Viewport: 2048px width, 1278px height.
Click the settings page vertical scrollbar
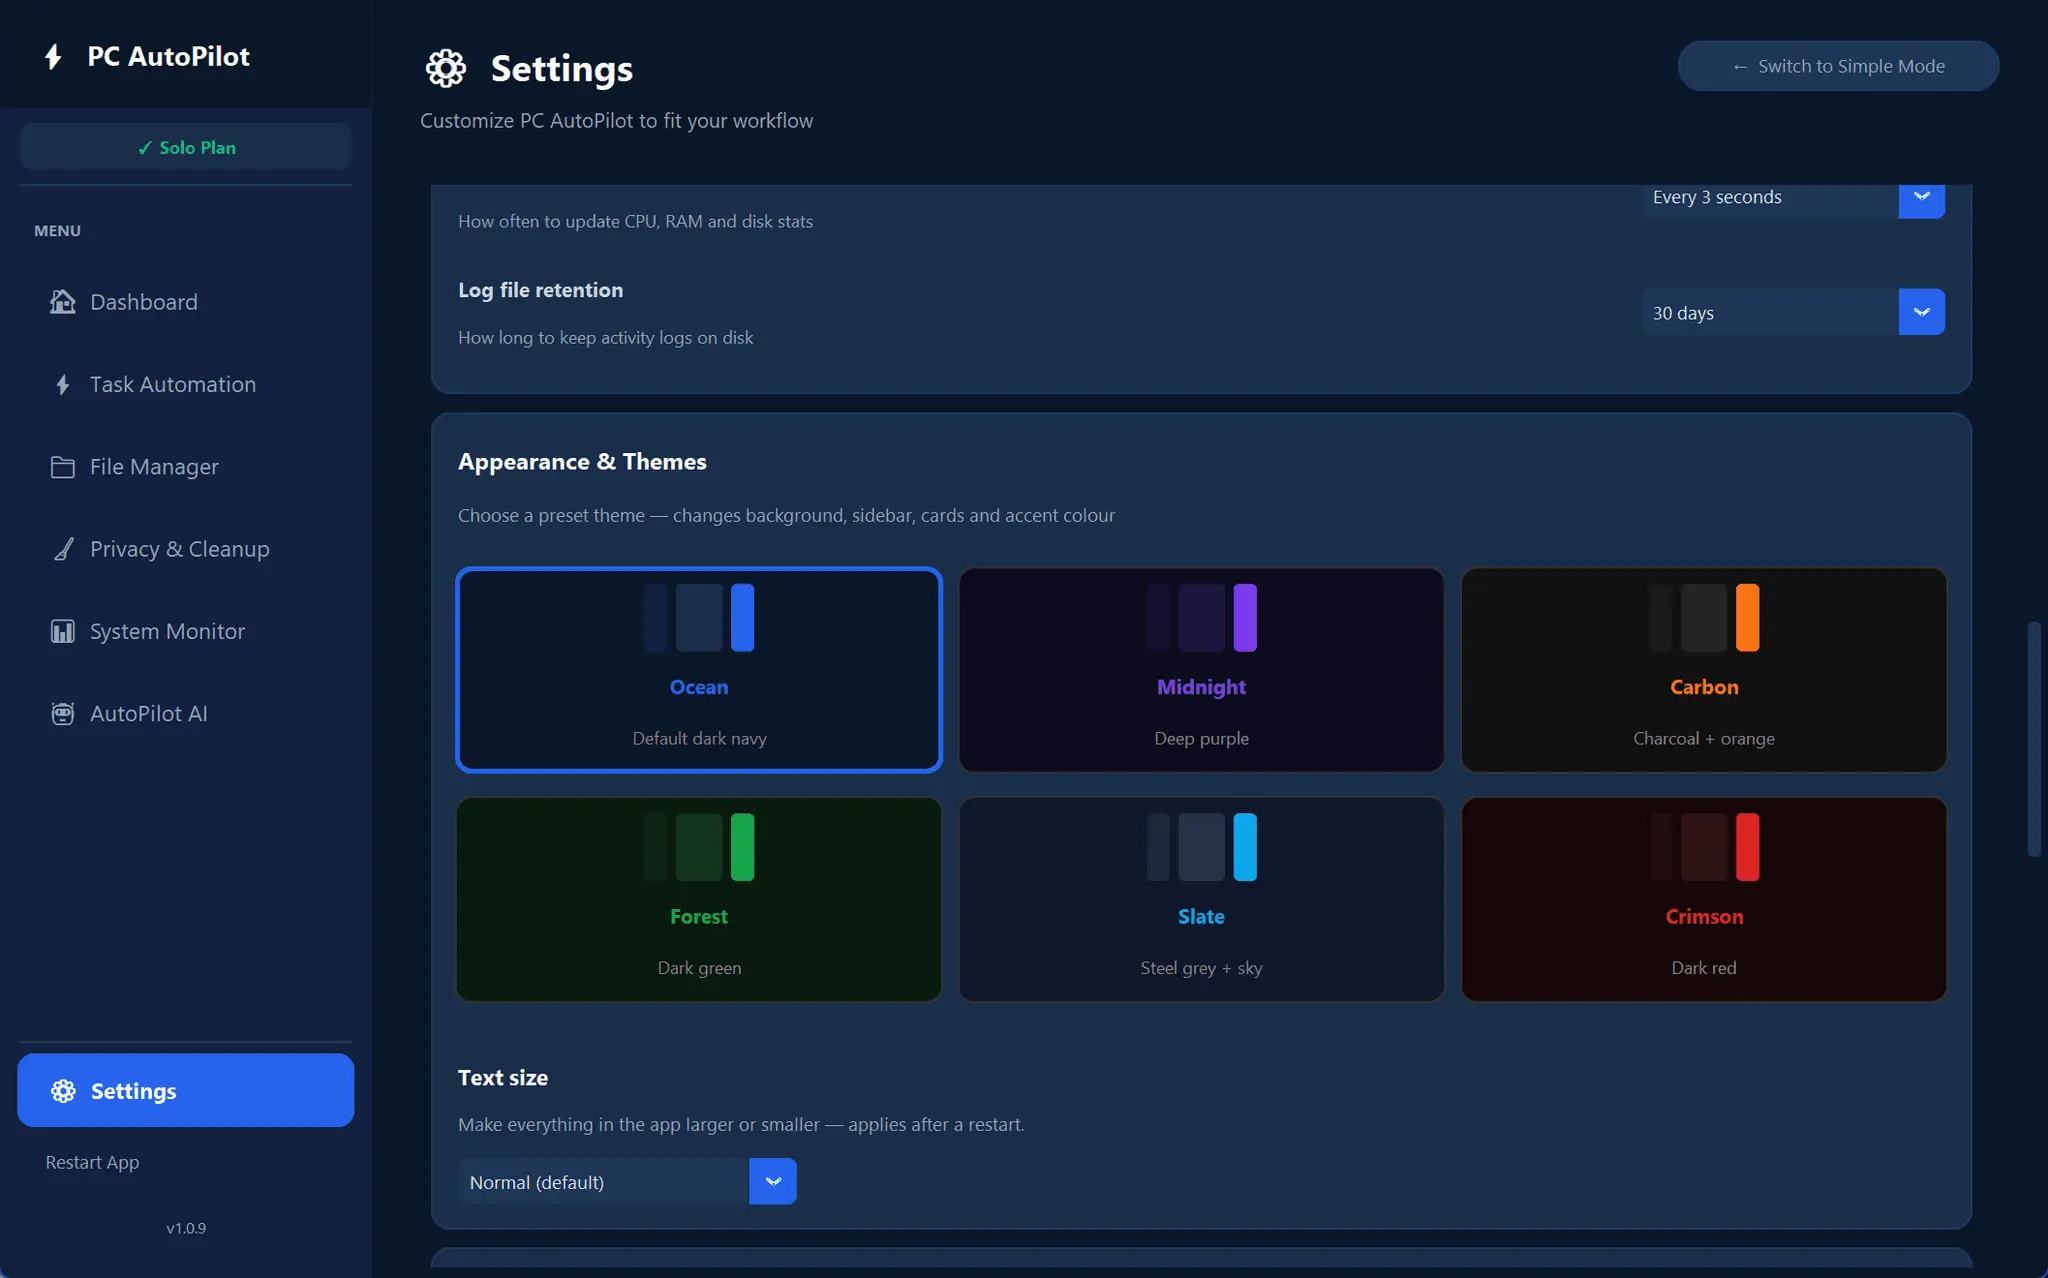click(2033, 739)
